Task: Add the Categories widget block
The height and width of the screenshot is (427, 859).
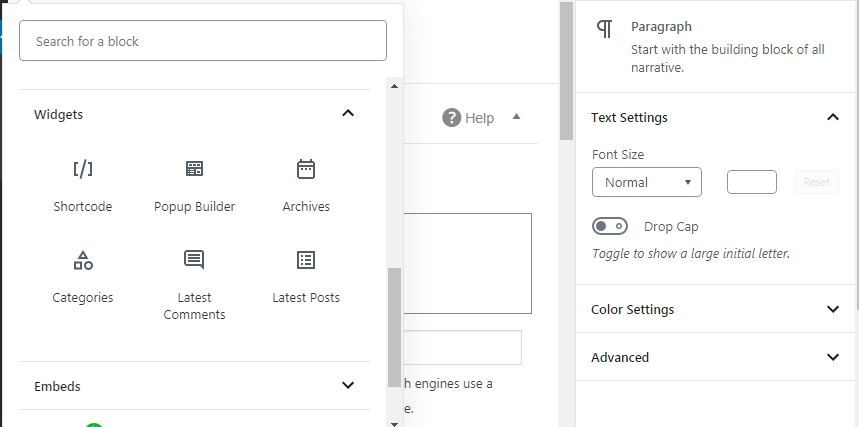Action: tap(83, 276)
